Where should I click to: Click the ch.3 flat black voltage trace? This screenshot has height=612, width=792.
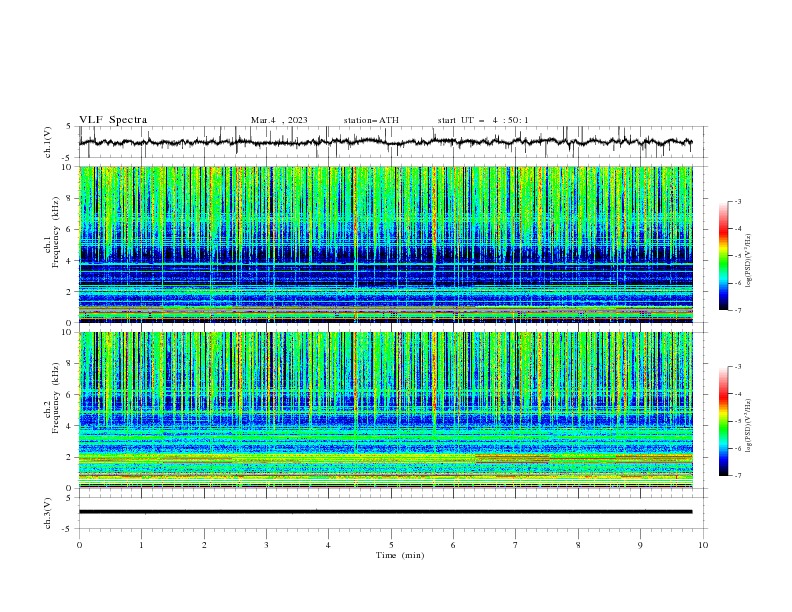tap(385, 512)
